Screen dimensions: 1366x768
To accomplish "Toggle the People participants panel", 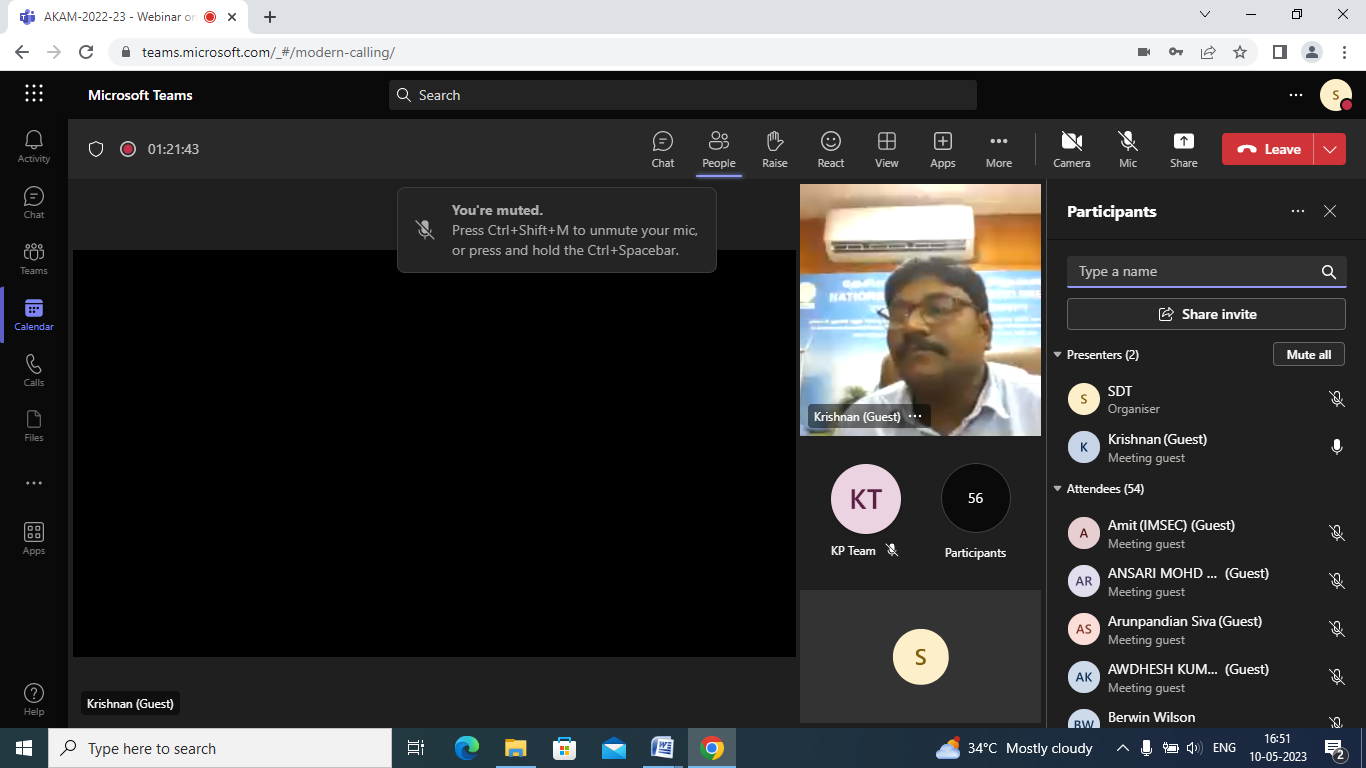I will pyautogui.click(x=718, y=149).
